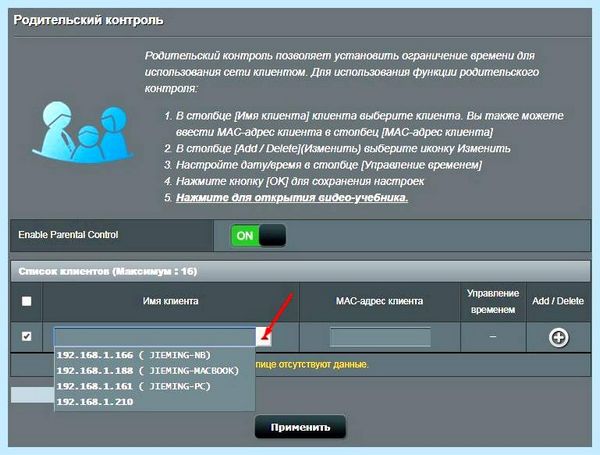Turn off Enable Parental Control switch
The height and width of the screenshot is (455, 600).
tap(258, 235)
